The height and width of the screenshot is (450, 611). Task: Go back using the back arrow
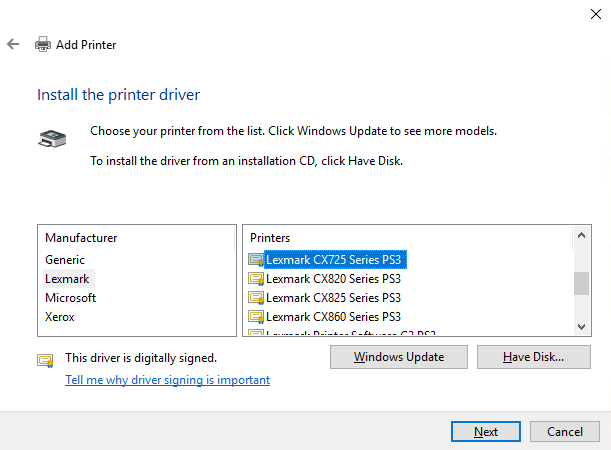coord(13,45)
